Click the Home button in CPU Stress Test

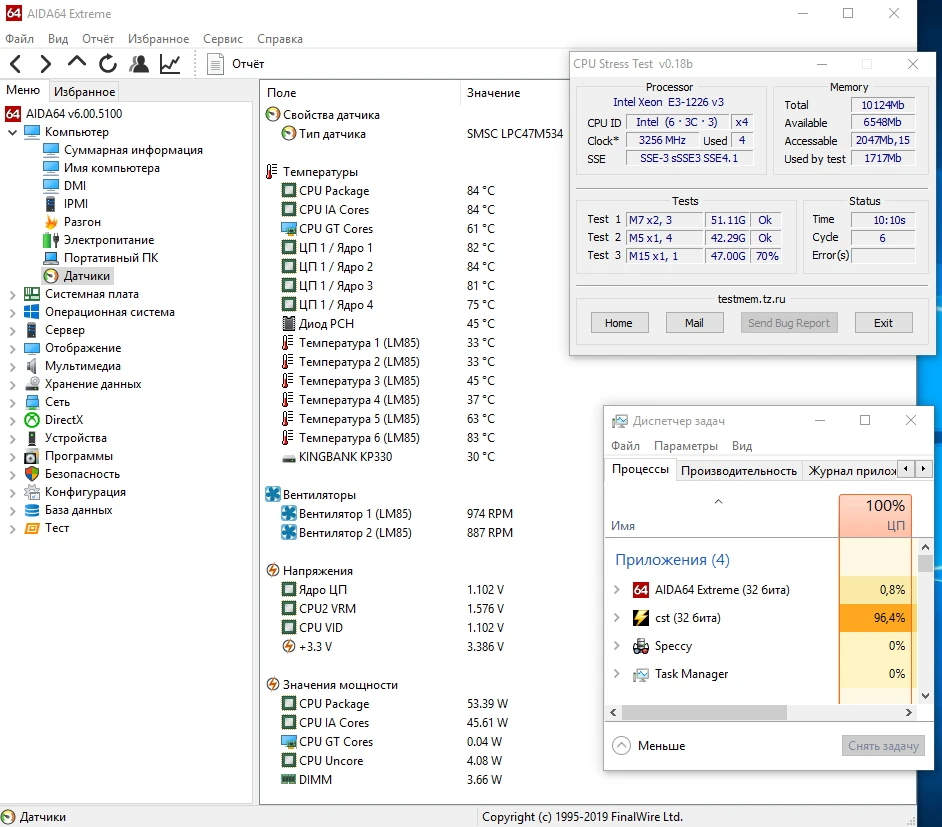[619, 323]
